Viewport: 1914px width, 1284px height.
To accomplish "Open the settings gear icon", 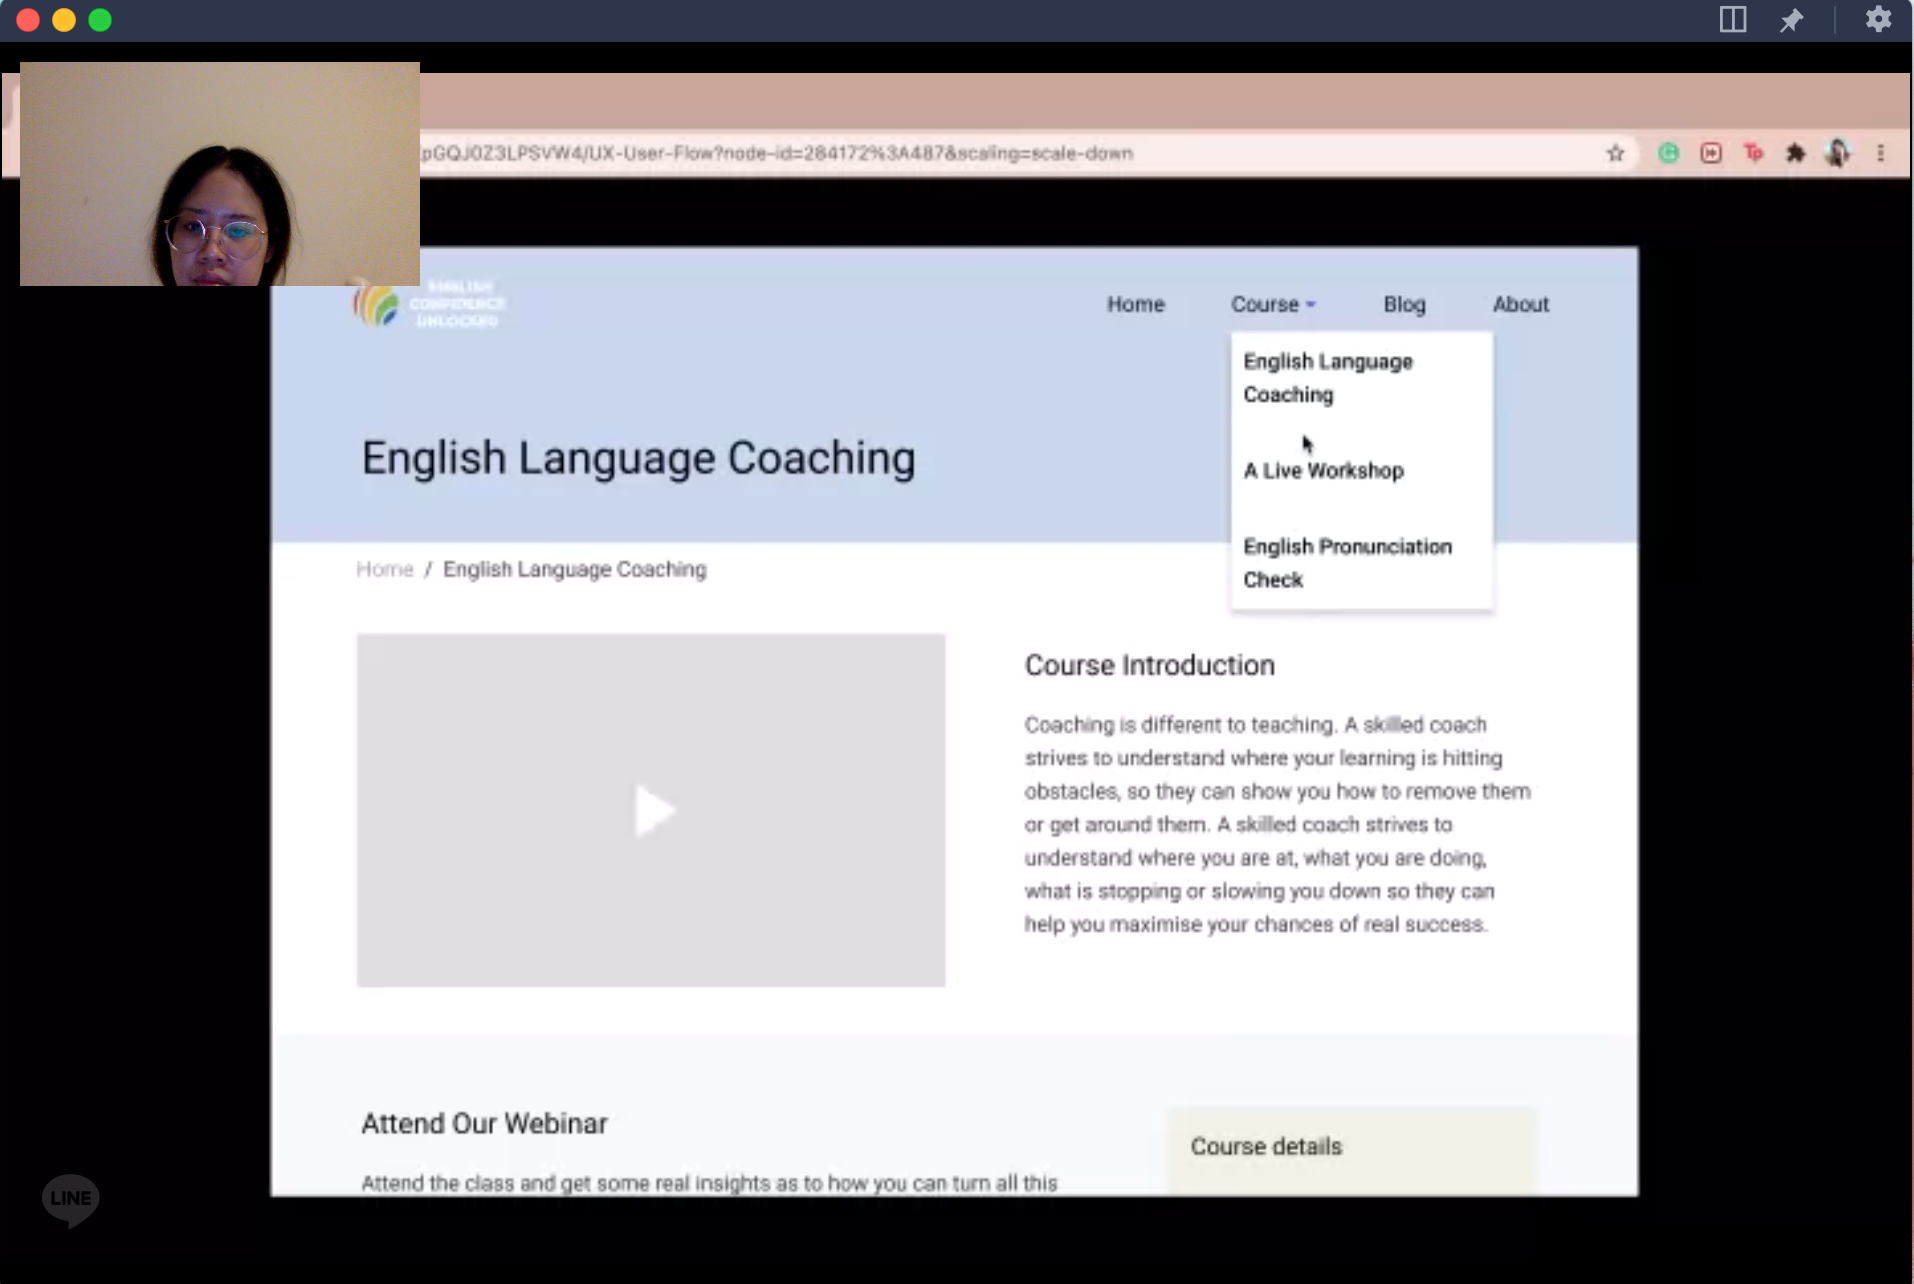I will (1878, 19).
